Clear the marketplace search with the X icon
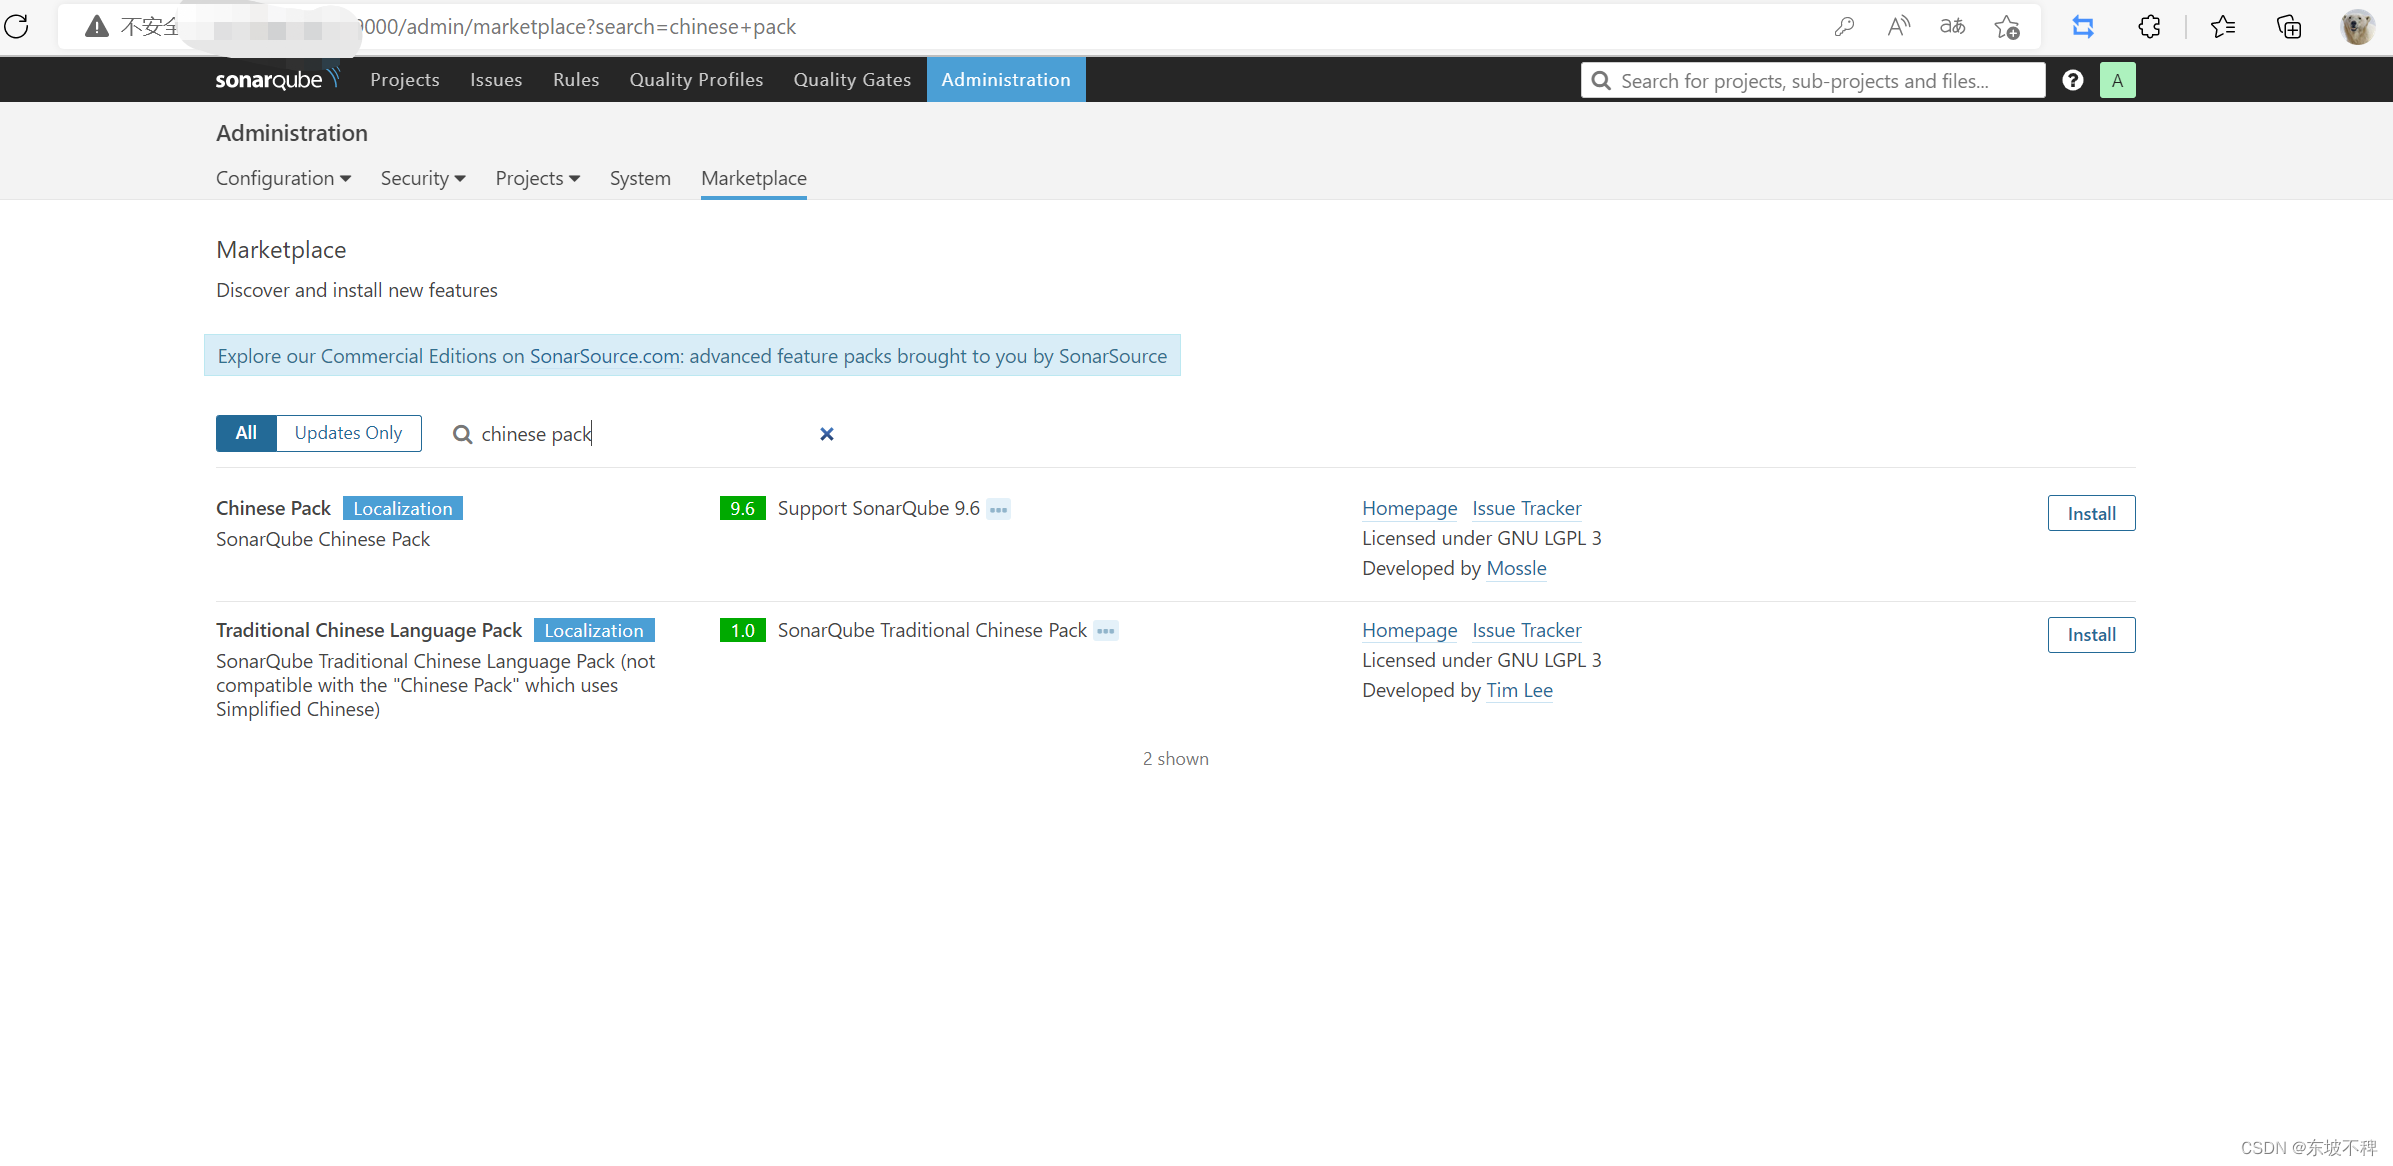Viewport: 2393px width, 1166px height. point(826,434)
